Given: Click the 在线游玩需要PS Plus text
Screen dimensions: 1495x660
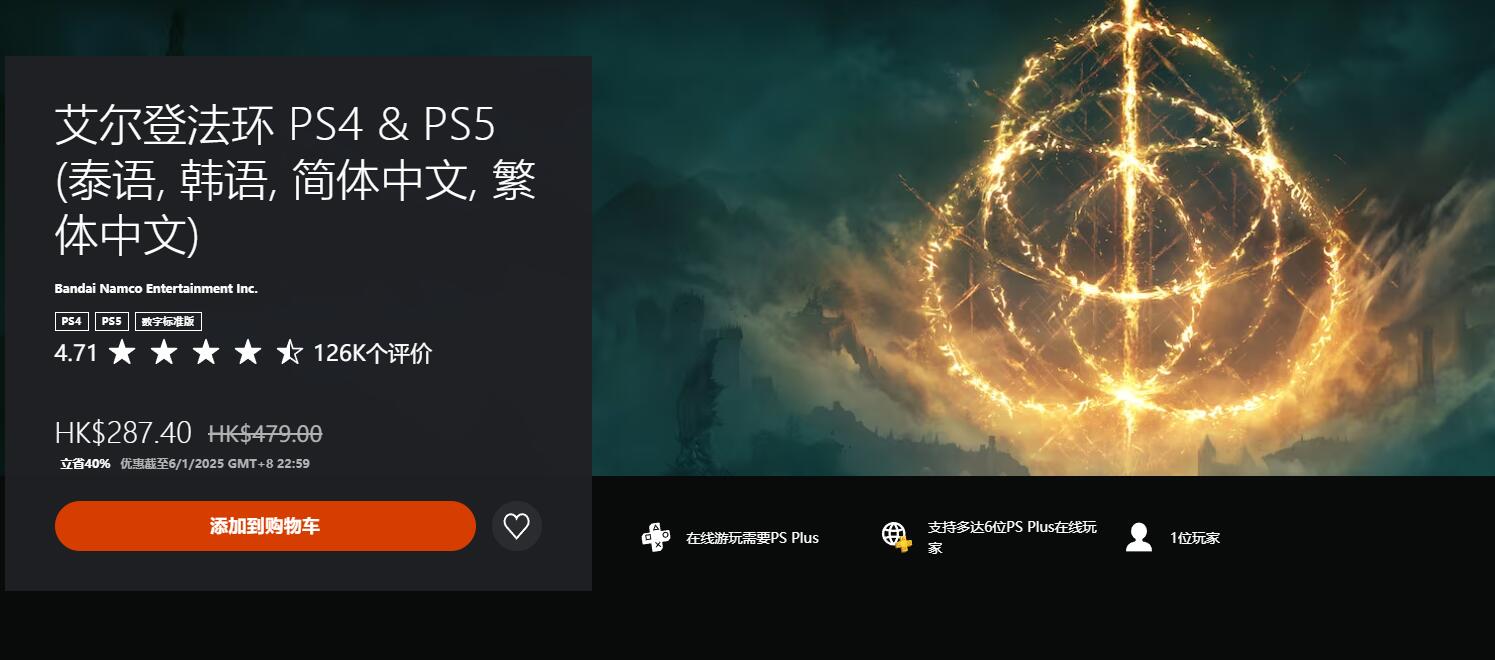Looking at the screenshot, I should 752,538.
